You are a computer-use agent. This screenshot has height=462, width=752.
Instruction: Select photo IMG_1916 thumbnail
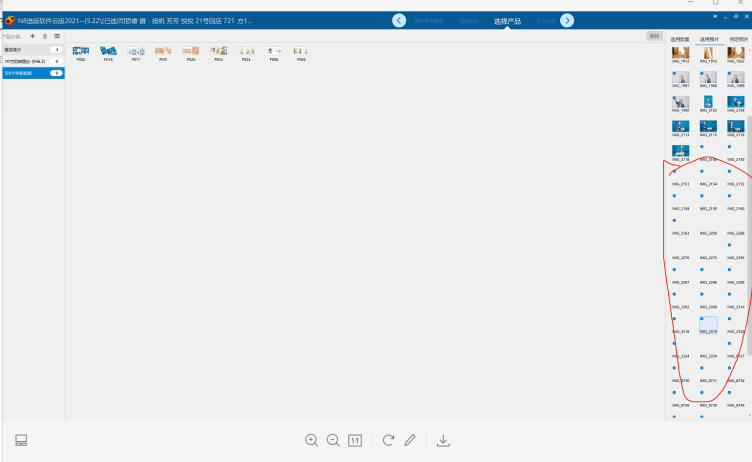708,55
